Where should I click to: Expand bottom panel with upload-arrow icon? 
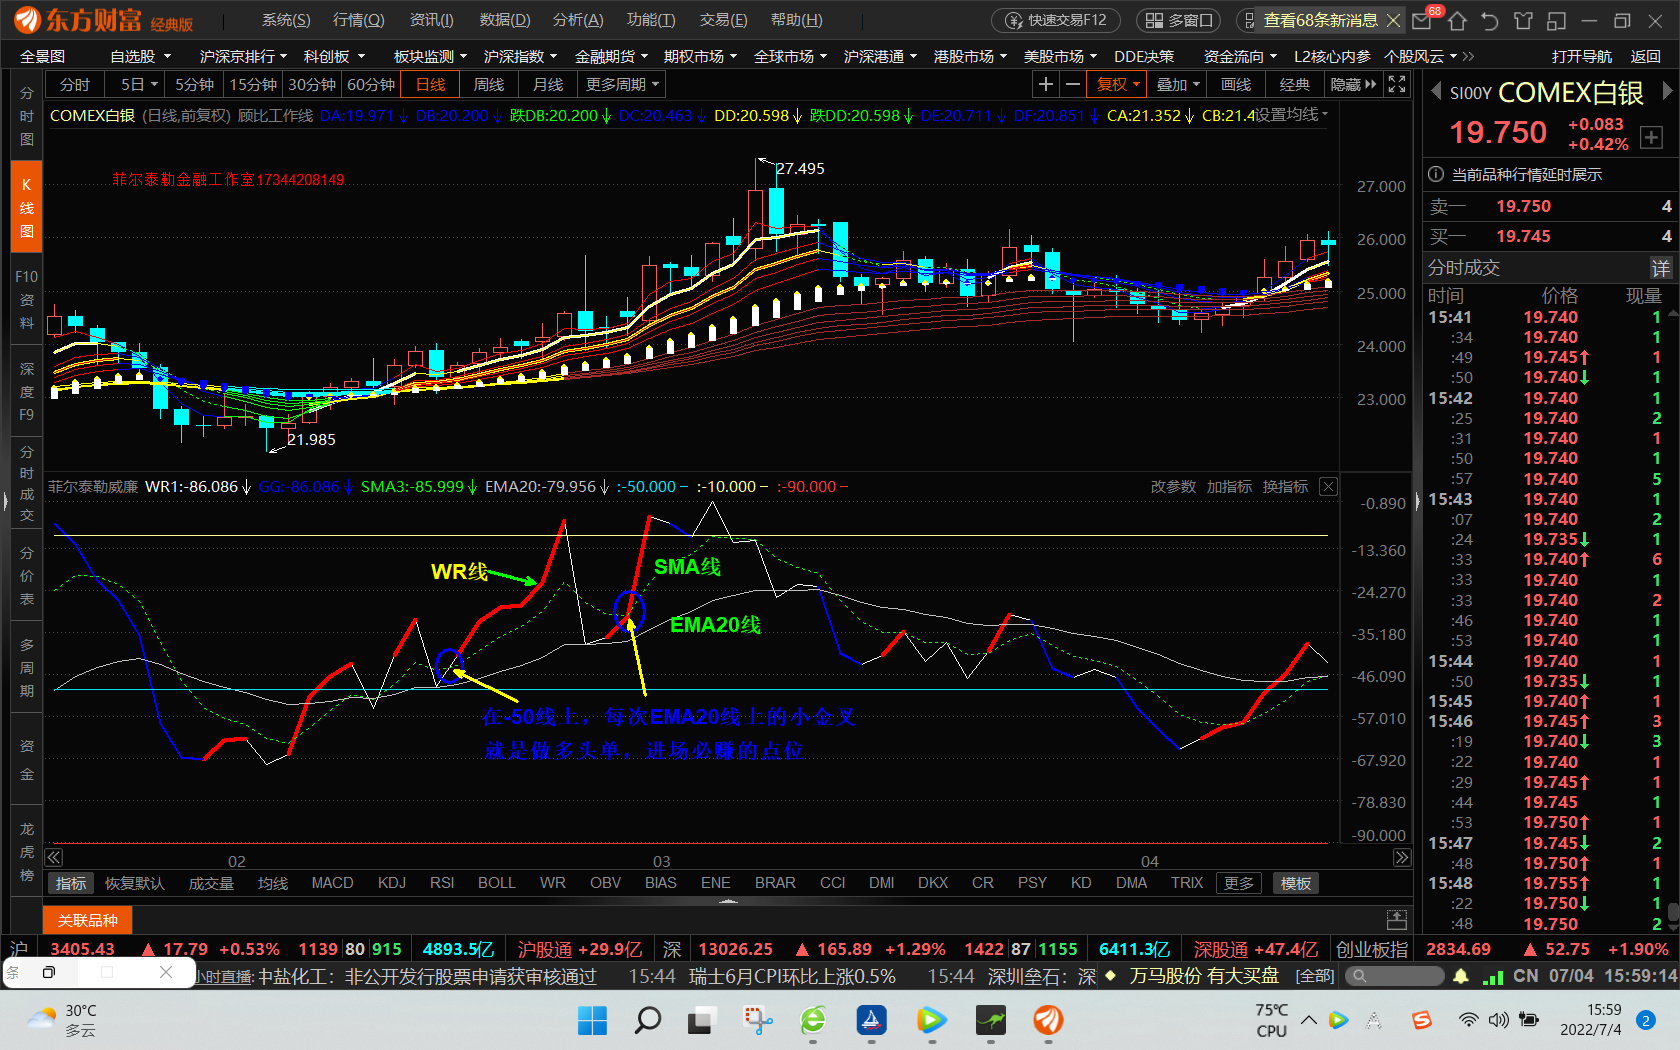1397,919
